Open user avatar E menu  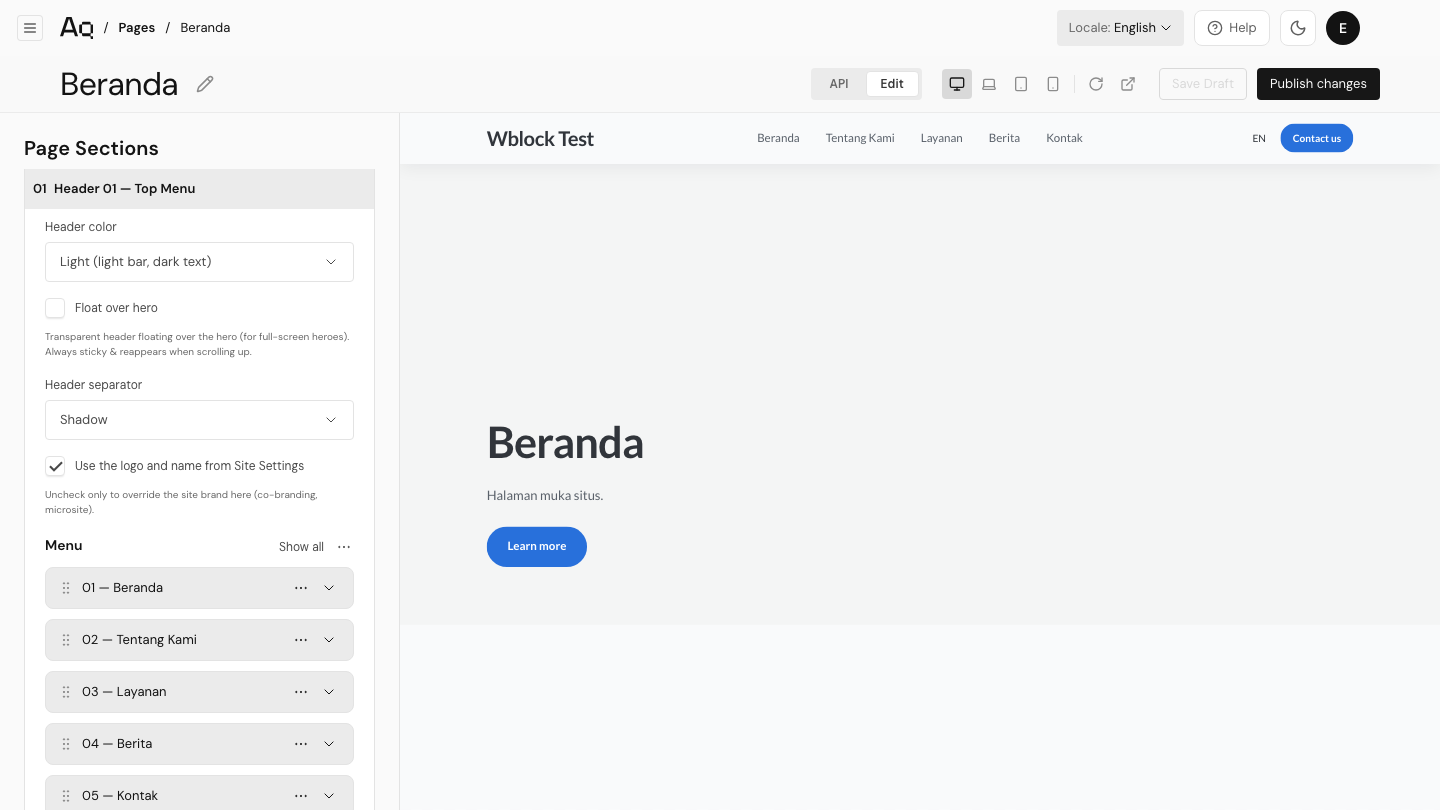tap(1343, 28)
